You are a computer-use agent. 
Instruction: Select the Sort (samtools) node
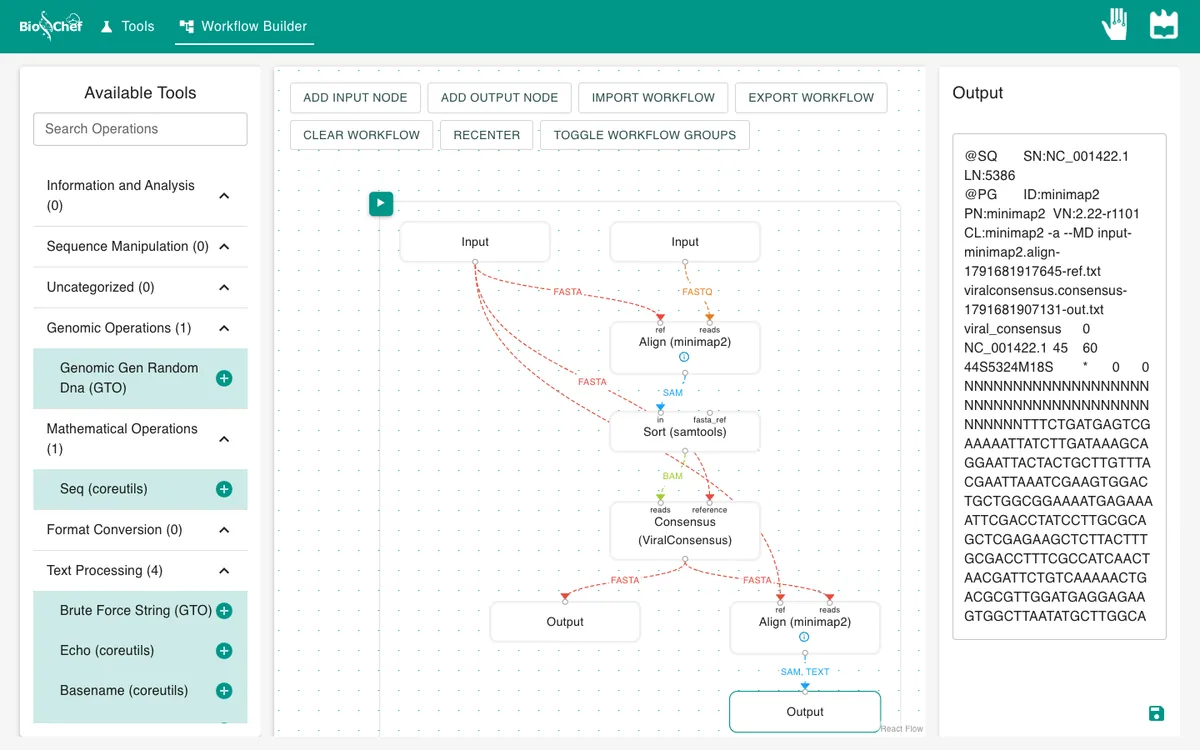[685, 432]
